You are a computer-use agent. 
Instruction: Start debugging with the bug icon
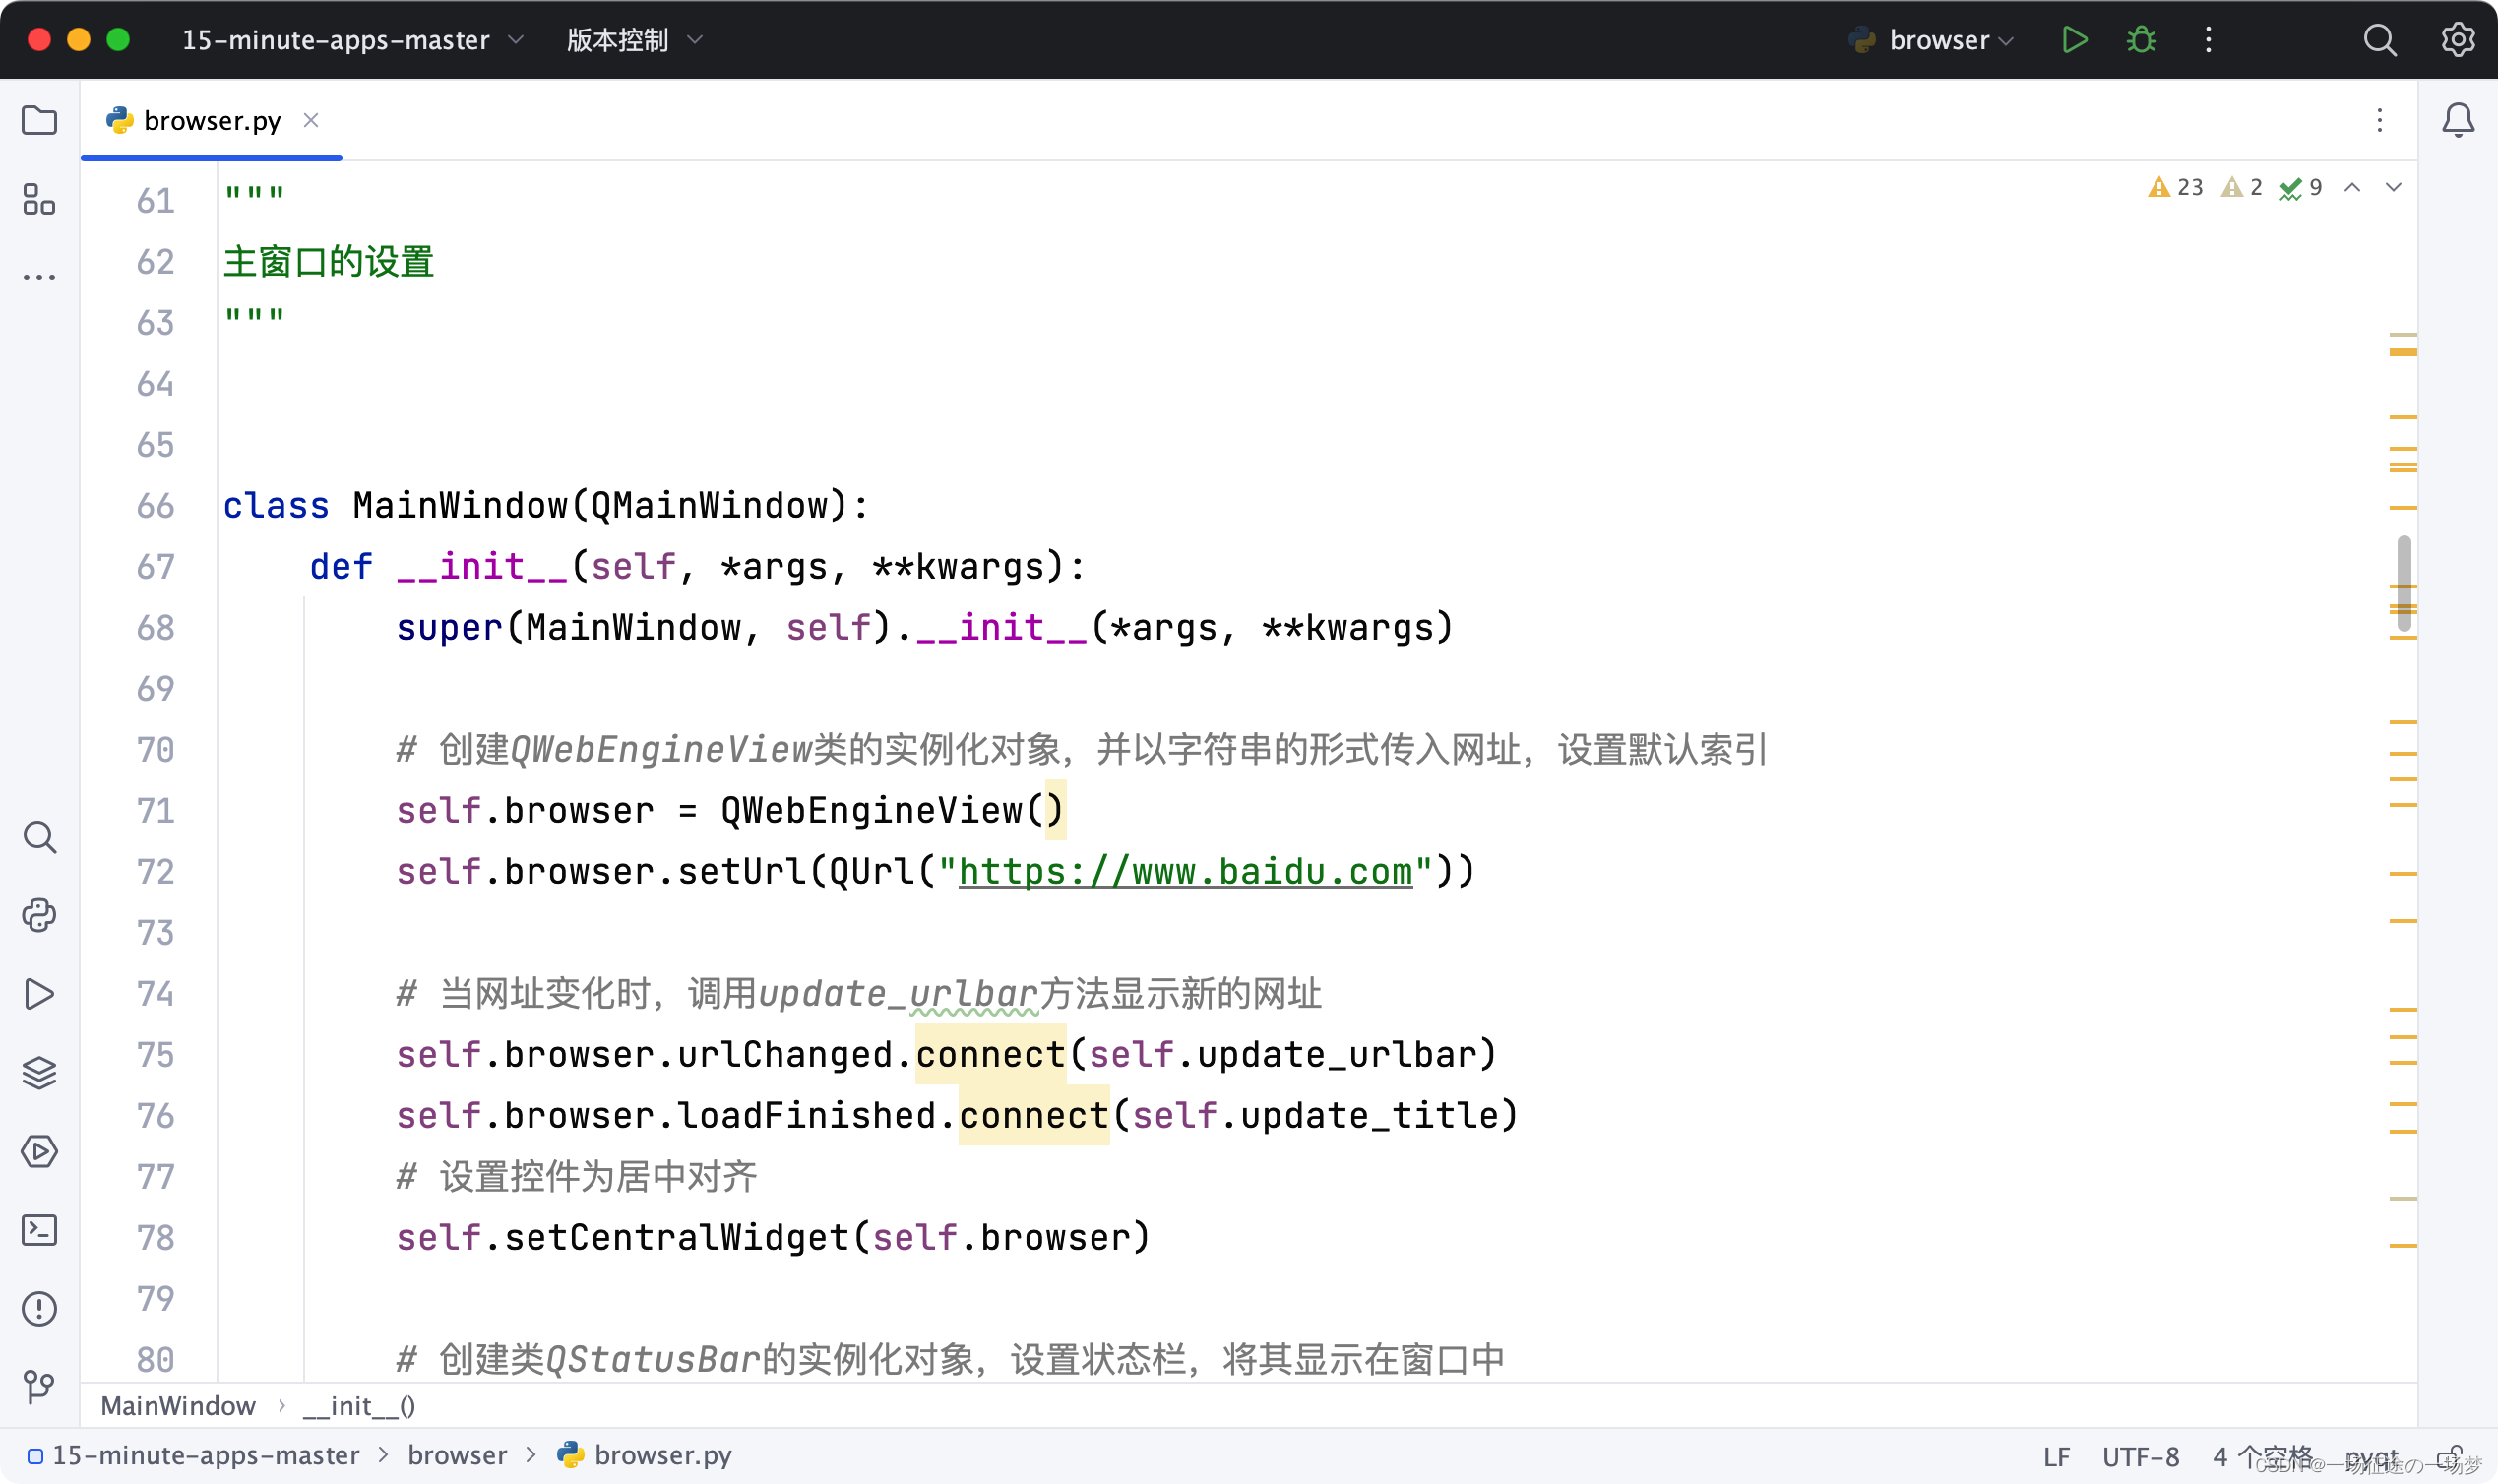pos(2141,40)
